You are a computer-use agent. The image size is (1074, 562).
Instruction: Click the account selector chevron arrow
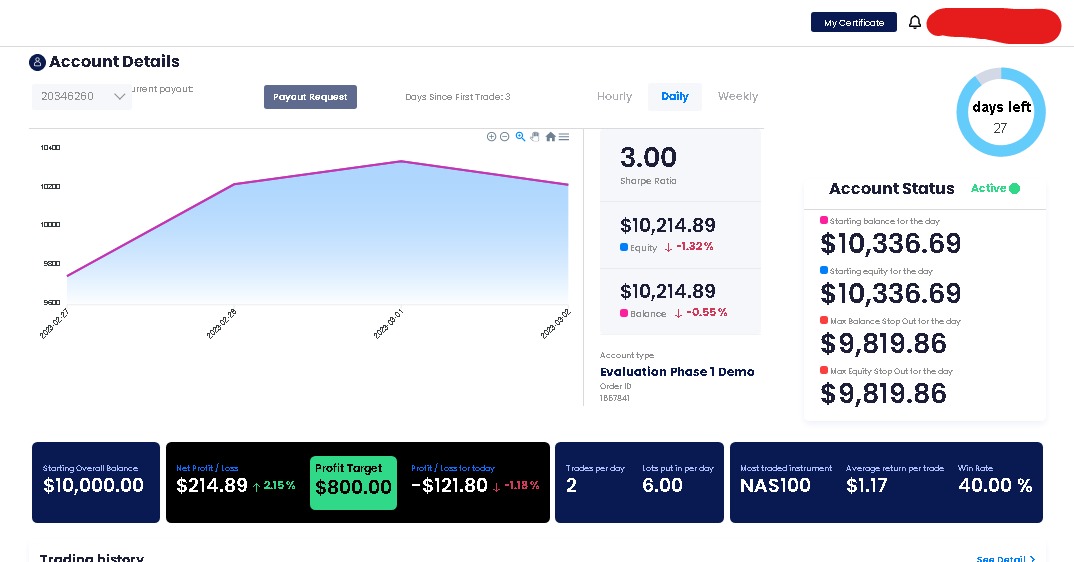tap(119, 97)
